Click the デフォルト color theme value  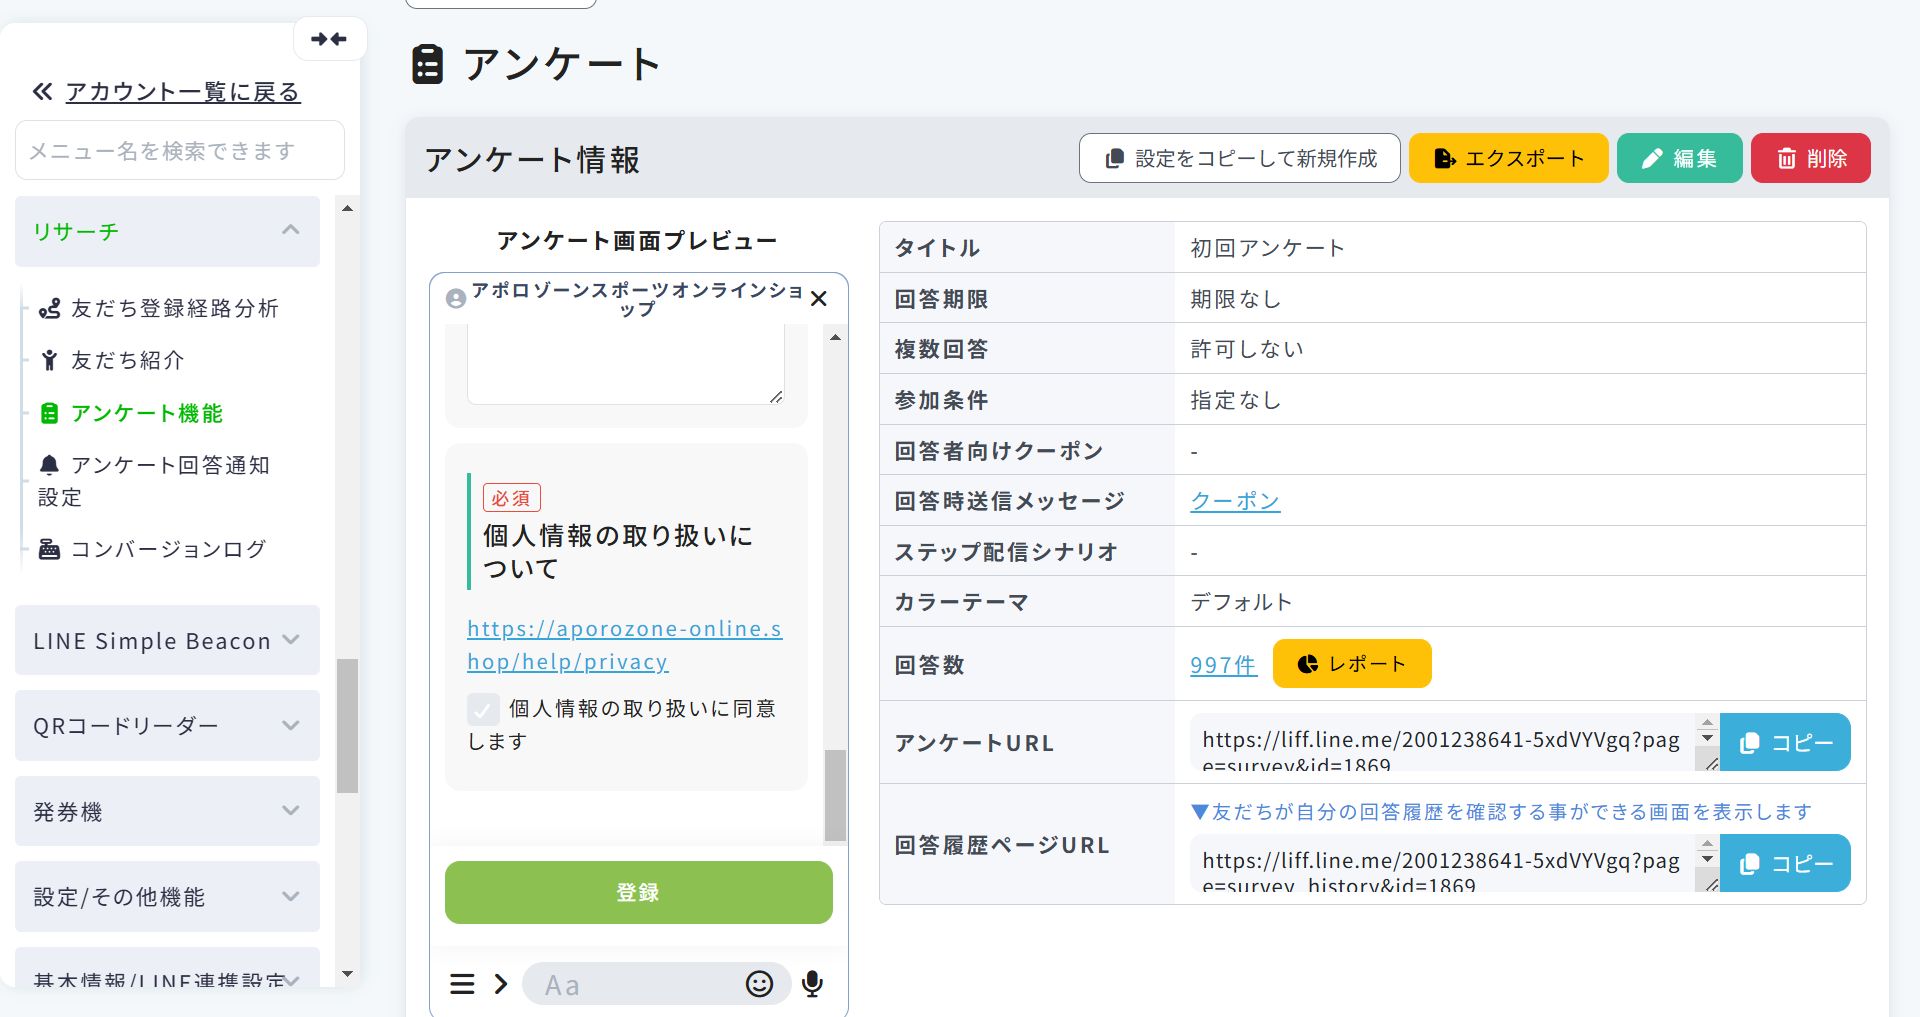[x=1241, y=602]
